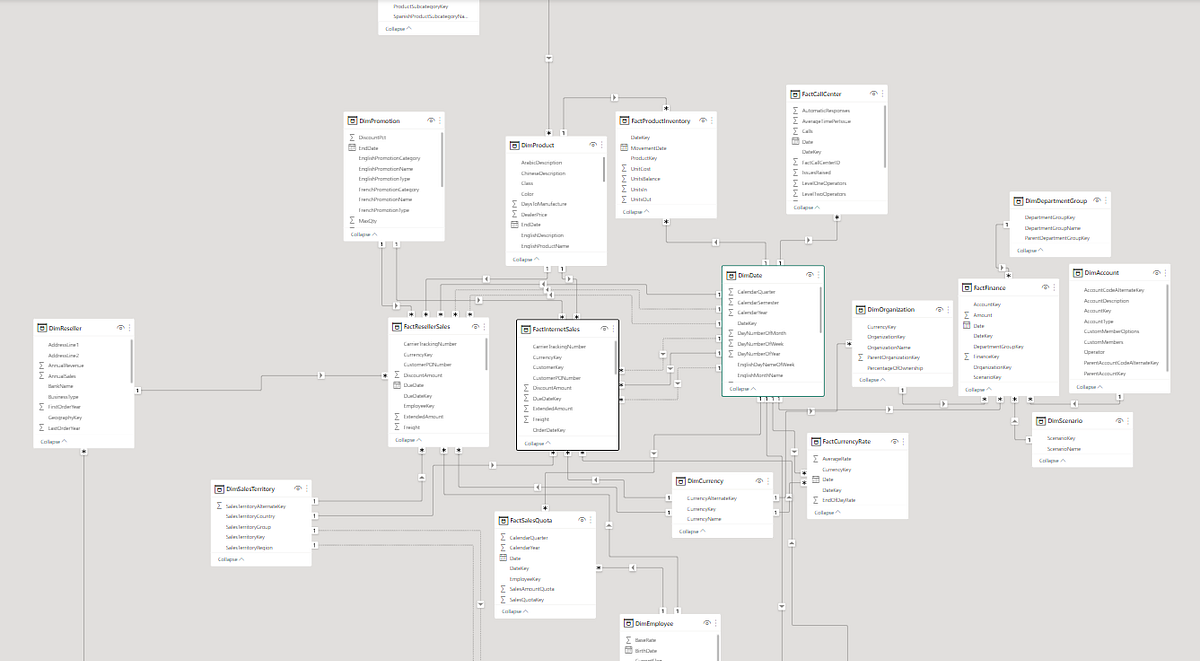Click the table icon on the DimDate header
Screen dimensions: 1200x661
(731, 275)
